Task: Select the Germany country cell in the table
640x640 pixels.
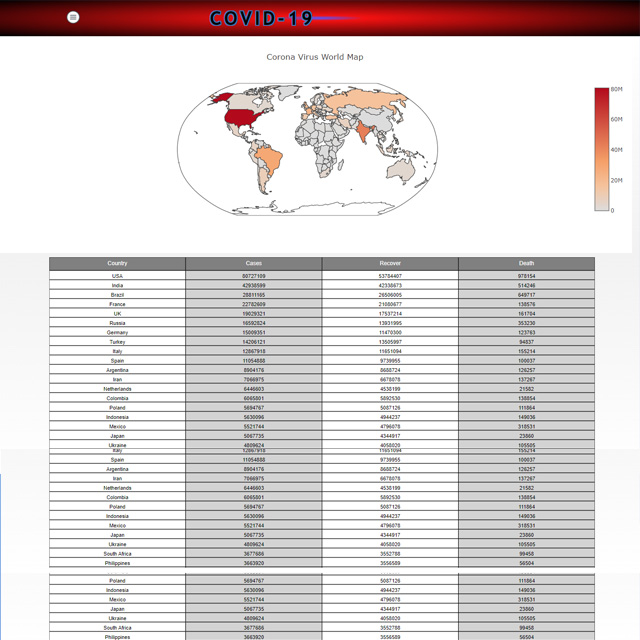Action: 117,333
